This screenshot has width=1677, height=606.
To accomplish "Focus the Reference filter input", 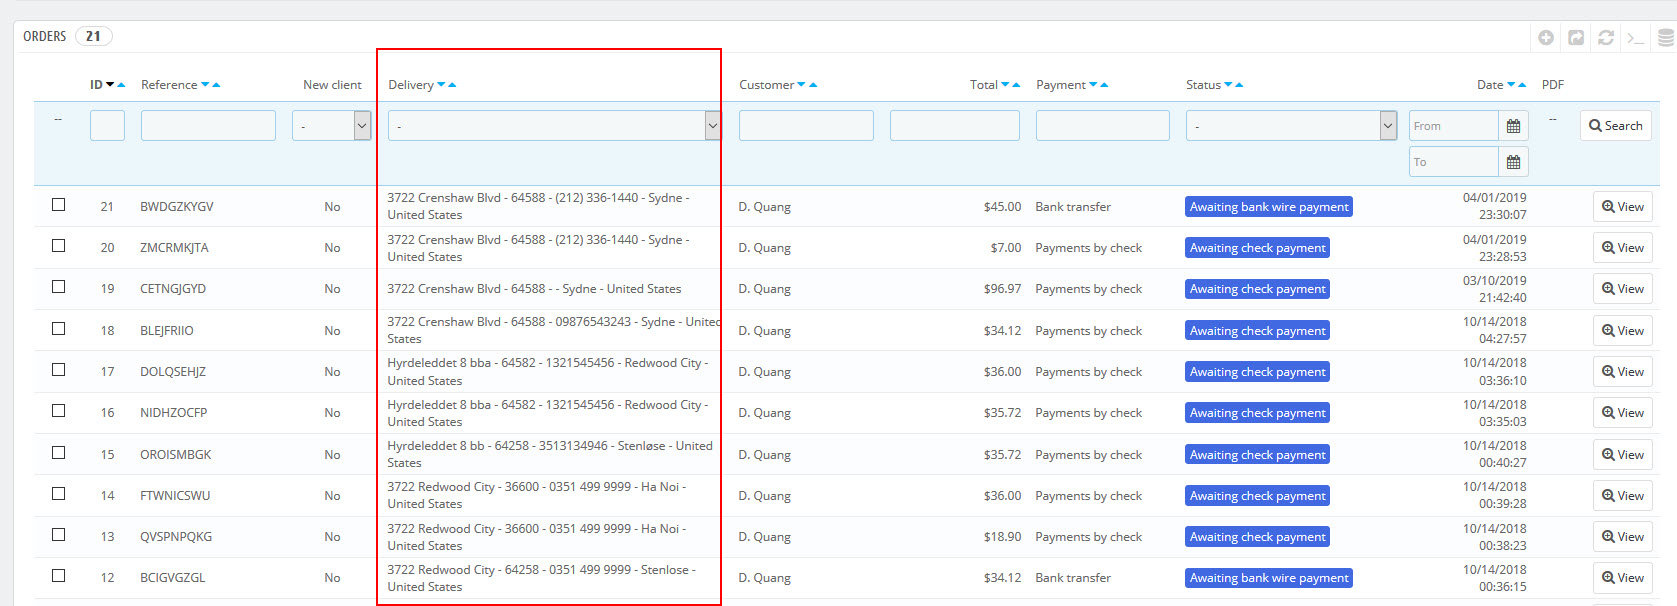I will pos(208,126).
